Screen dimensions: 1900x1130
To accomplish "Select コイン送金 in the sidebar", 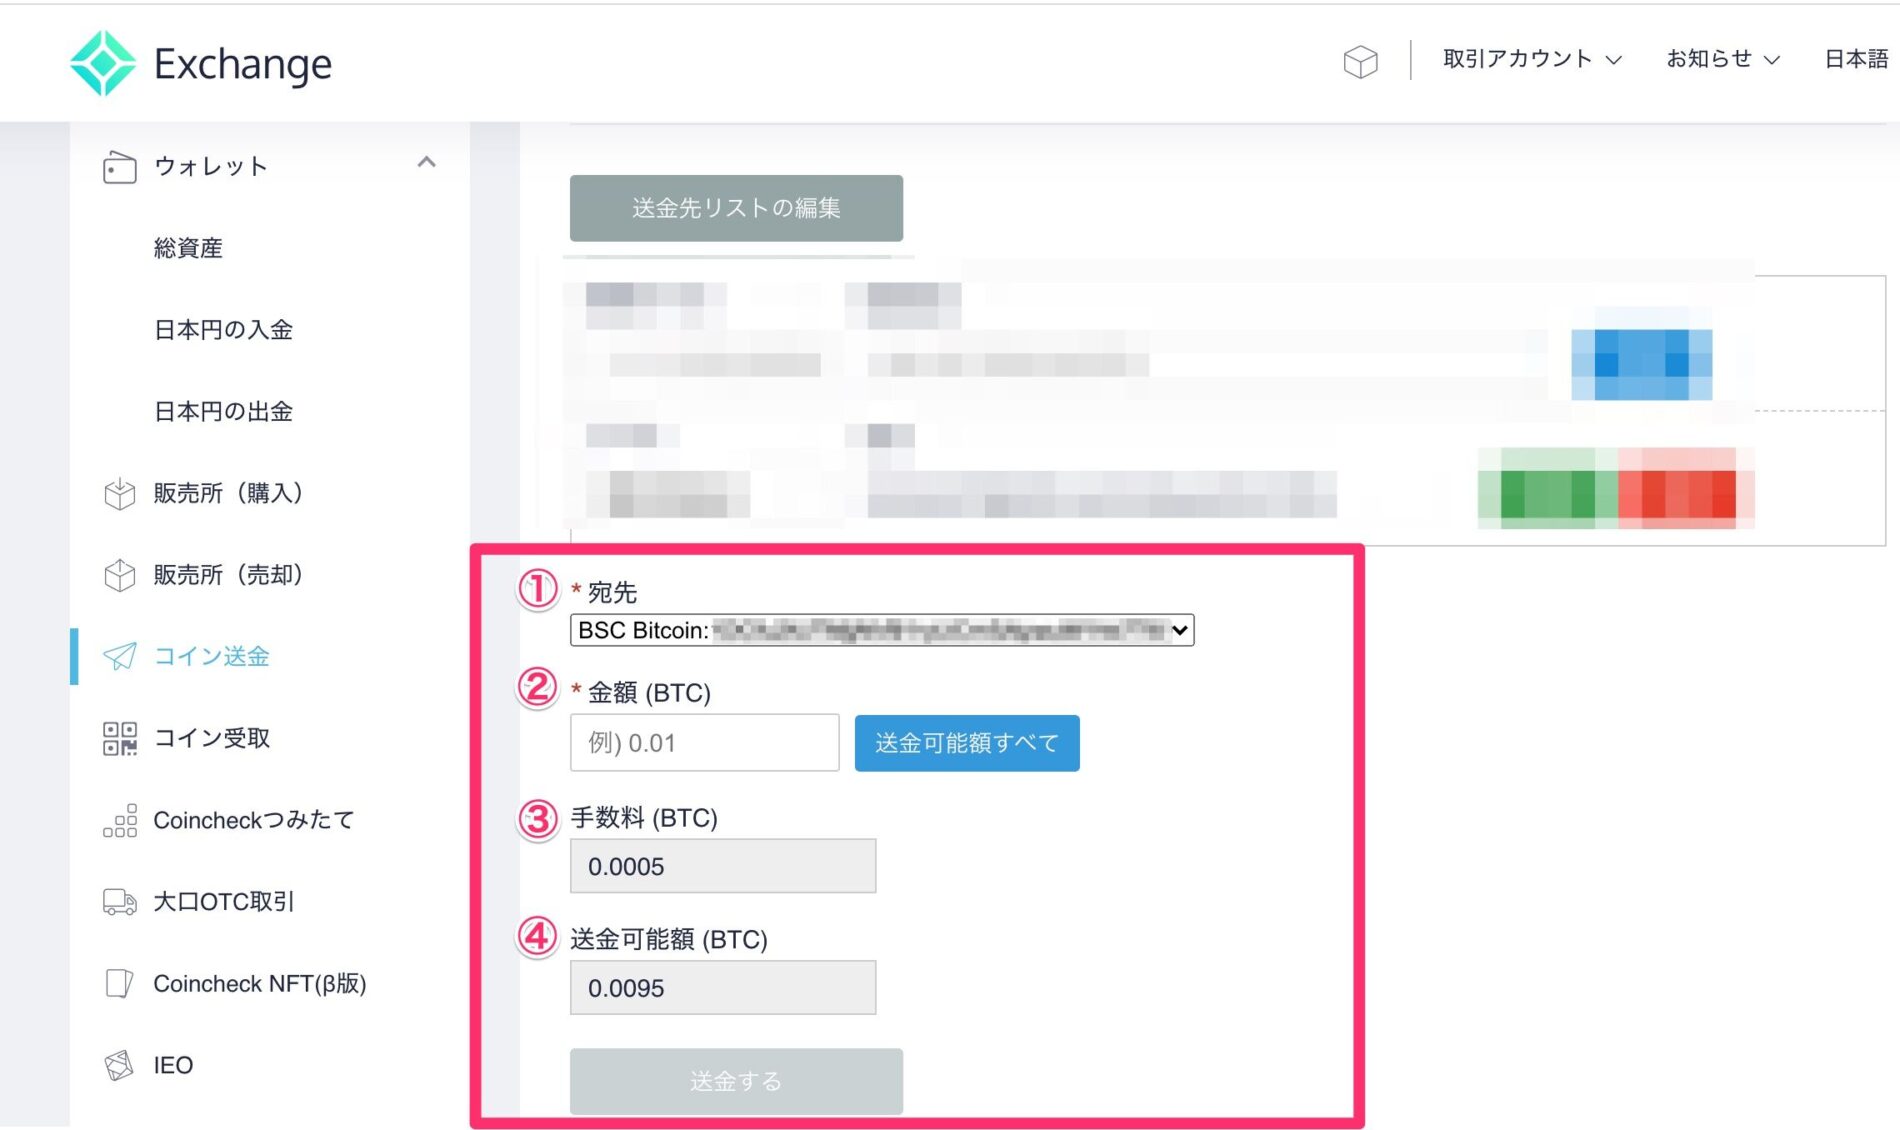I will pos(211,657).
